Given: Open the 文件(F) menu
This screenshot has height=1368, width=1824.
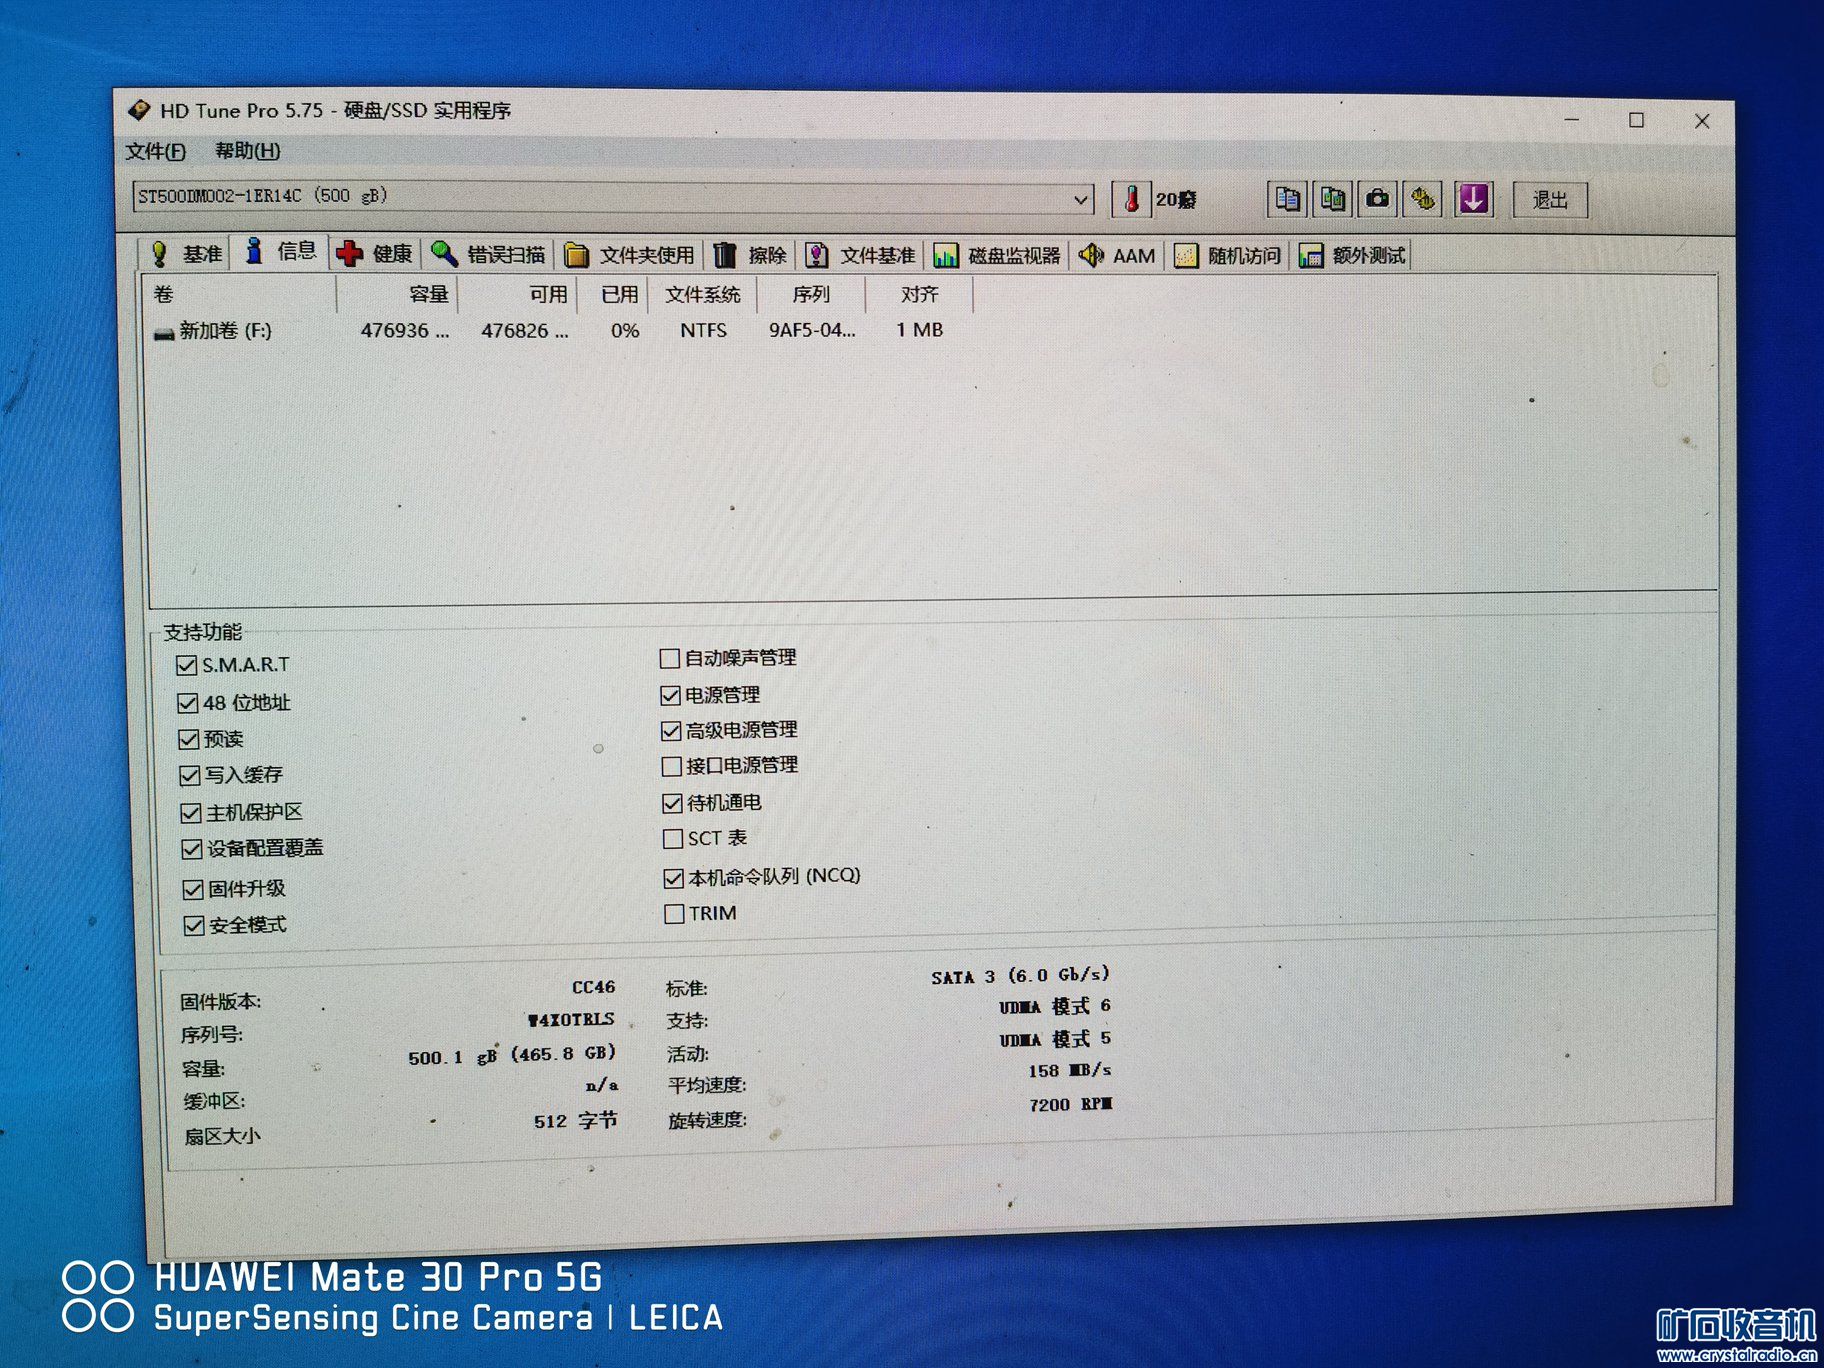Looking at the screenshot, I should coord(156,151).
